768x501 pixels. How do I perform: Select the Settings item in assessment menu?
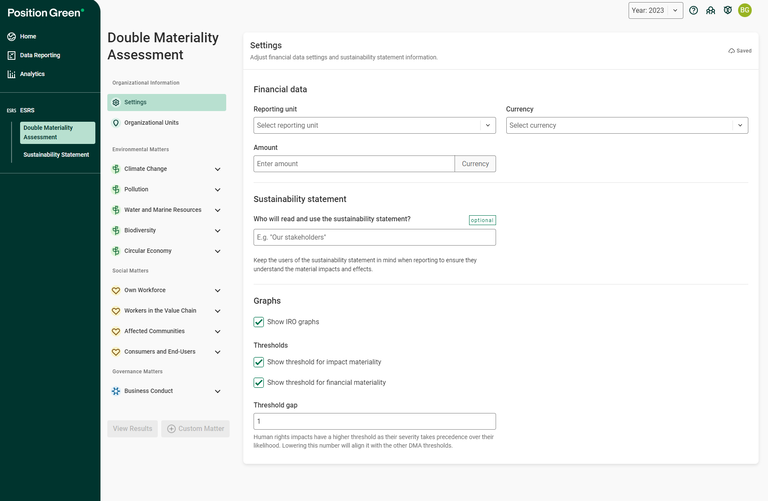coord(166,102)
